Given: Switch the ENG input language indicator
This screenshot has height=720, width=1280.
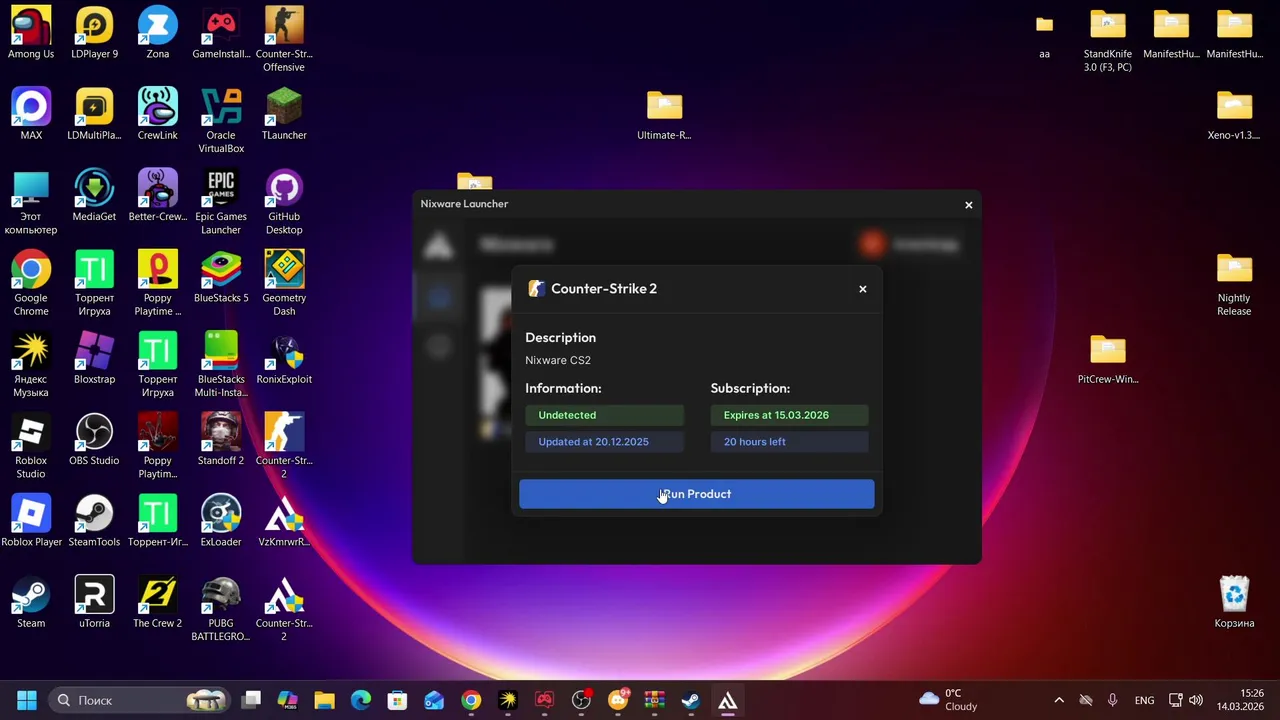Looking at the screenshot, I should 1144,700.
